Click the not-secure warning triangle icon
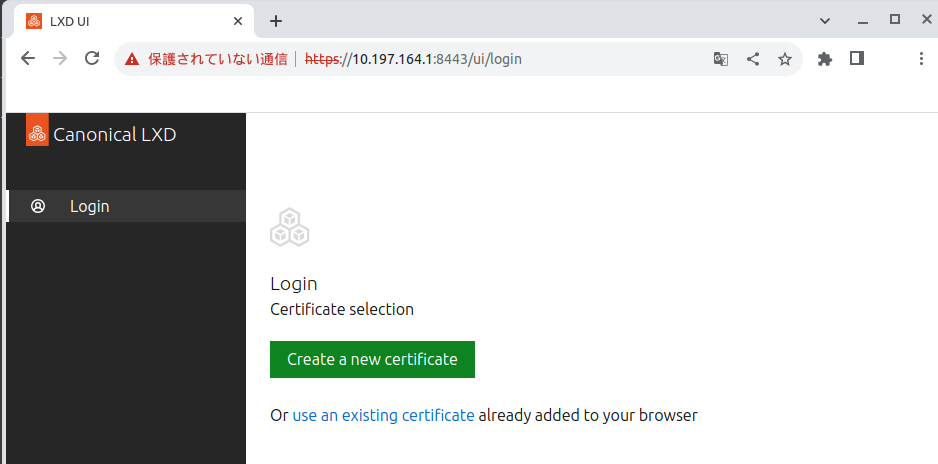The height and width of the screenshot is (464, 938). [132, 59]
